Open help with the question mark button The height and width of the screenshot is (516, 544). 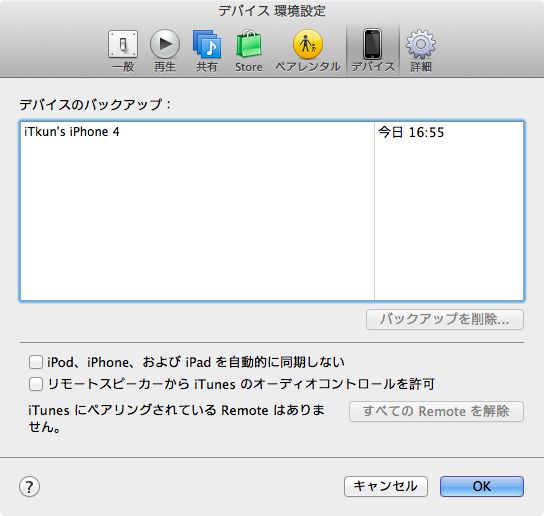pos(29,486)
